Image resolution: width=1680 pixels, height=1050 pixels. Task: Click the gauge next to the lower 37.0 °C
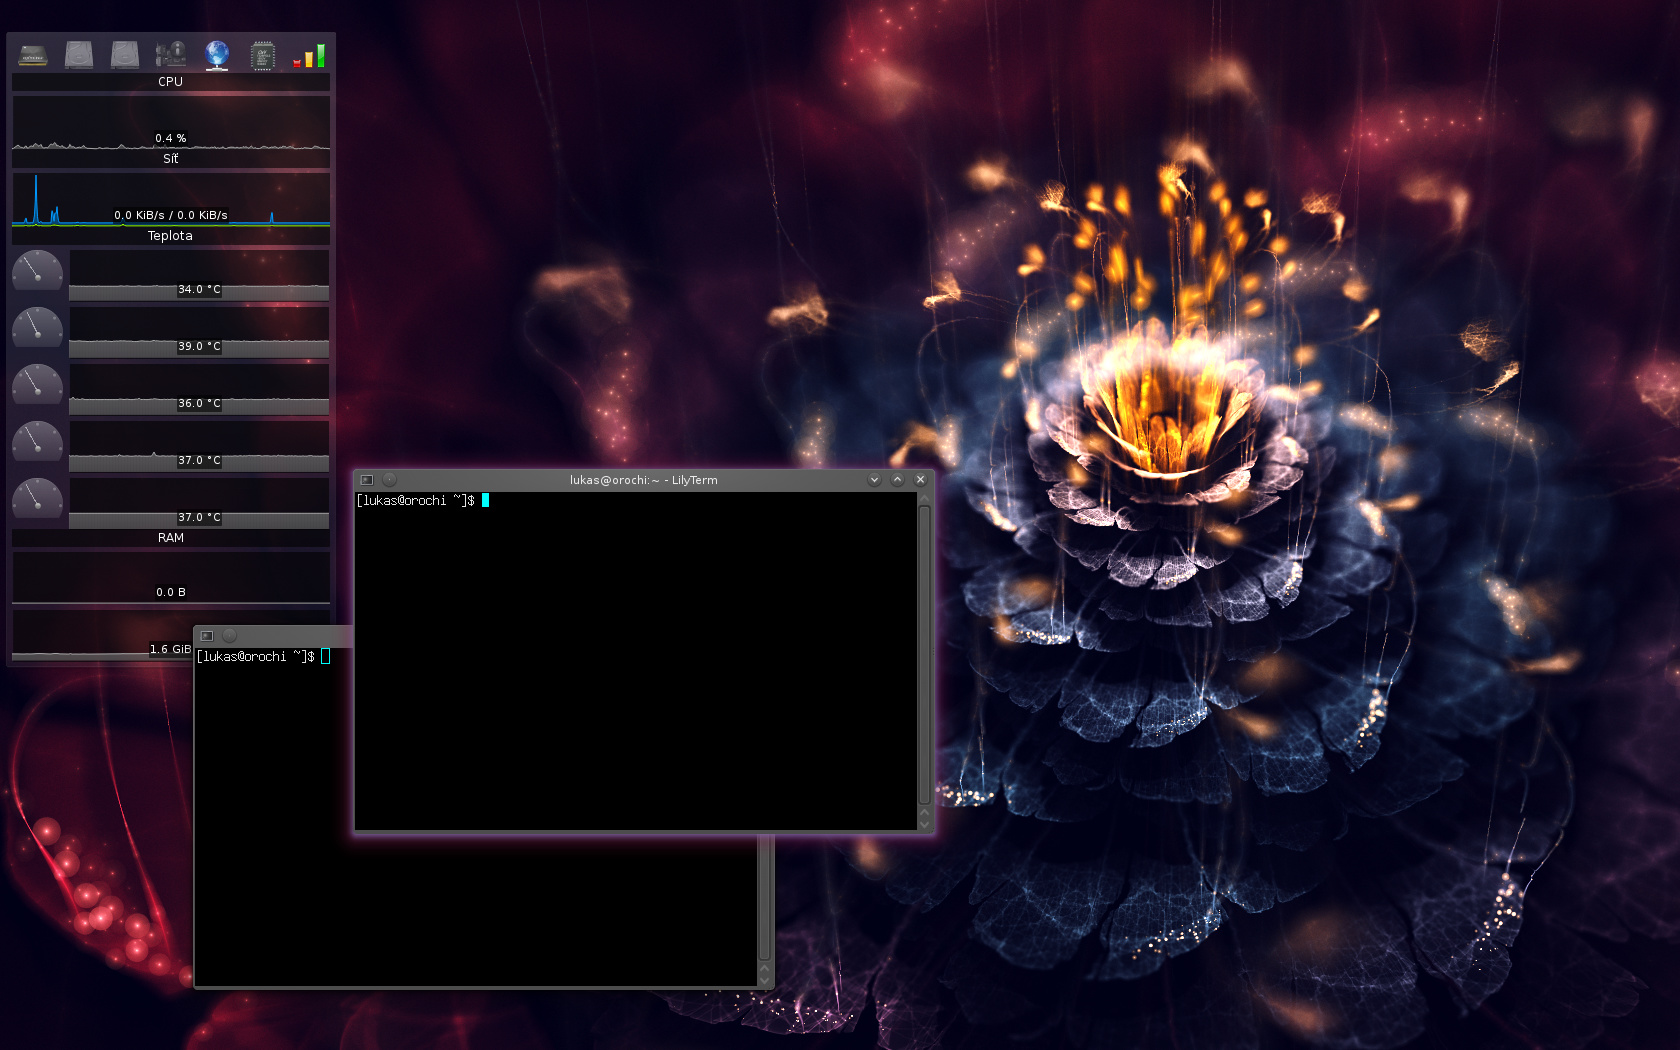[38, 499]
